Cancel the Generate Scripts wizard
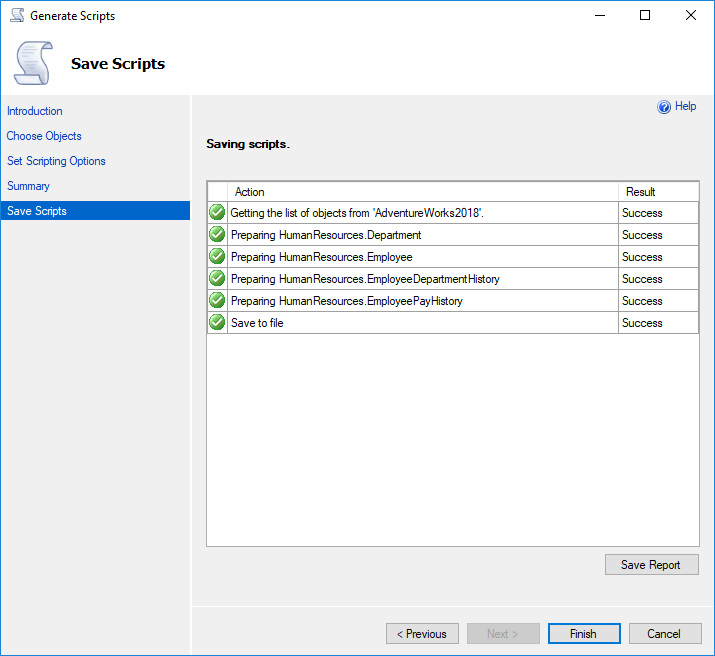Screen dimensions: 715x656 coord(664,634)
